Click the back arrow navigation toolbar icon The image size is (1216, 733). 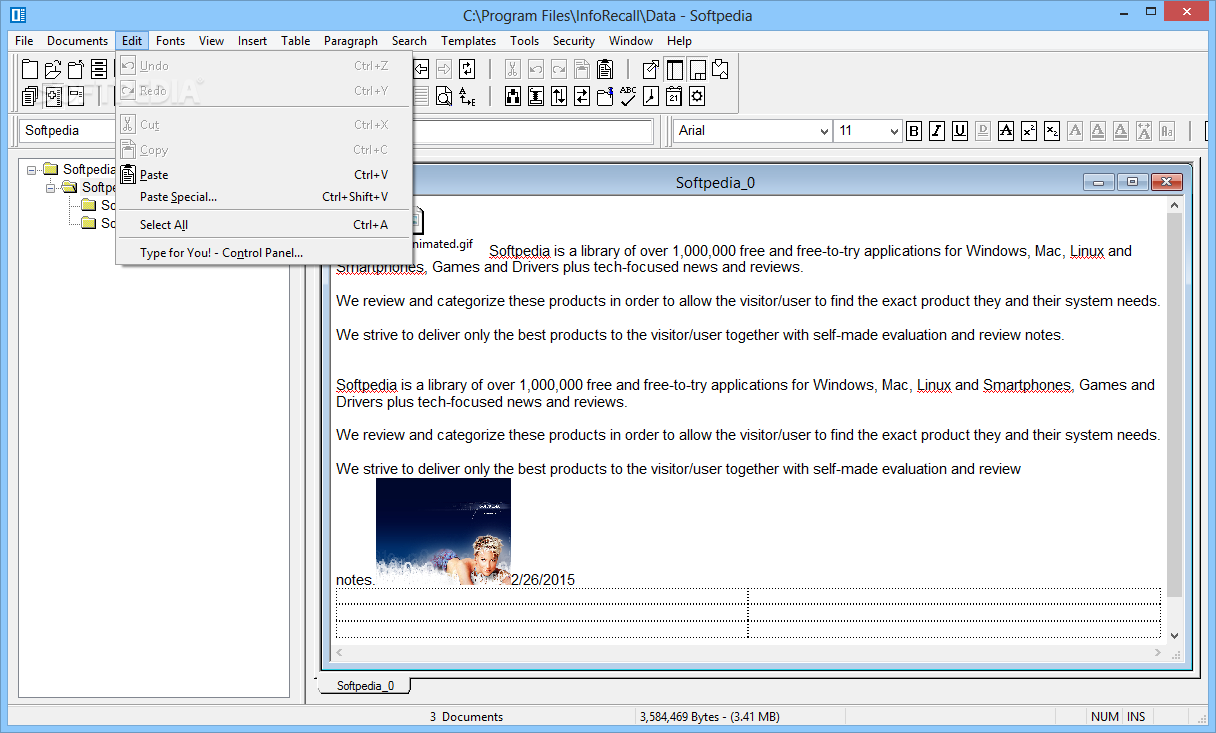click(x=421, y=69)
